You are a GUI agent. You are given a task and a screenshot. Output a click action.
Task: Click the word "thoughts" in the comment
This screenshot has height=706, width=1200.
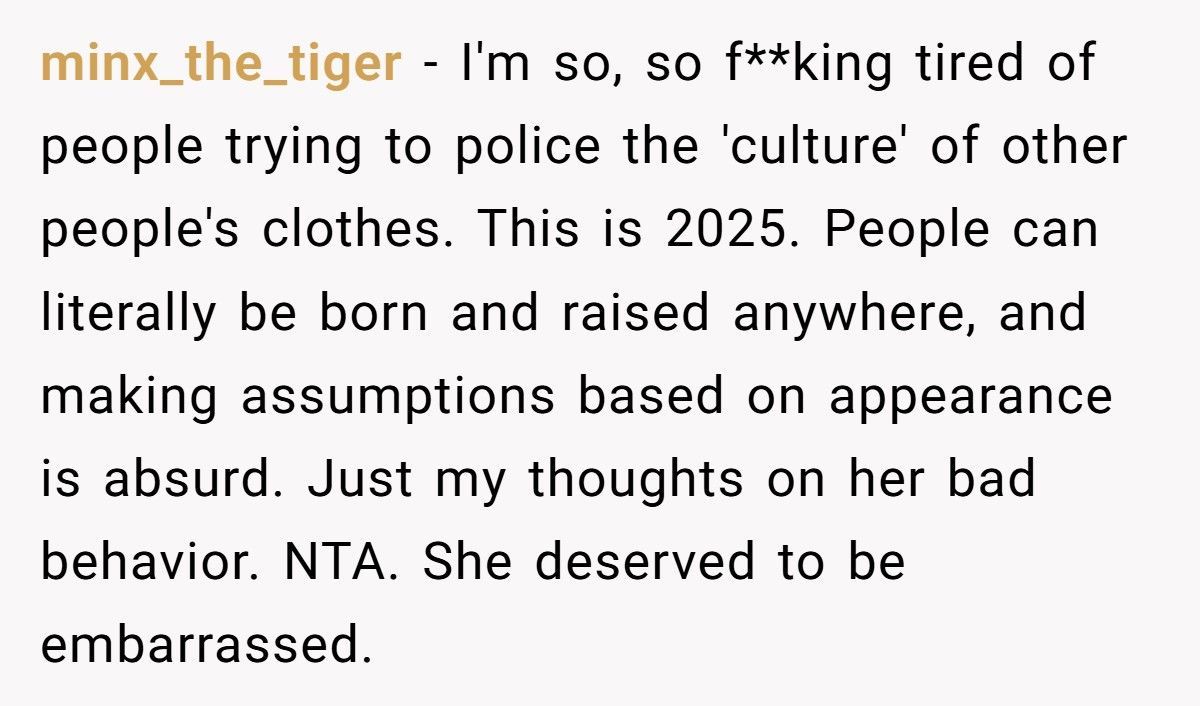tap(636, 479)
